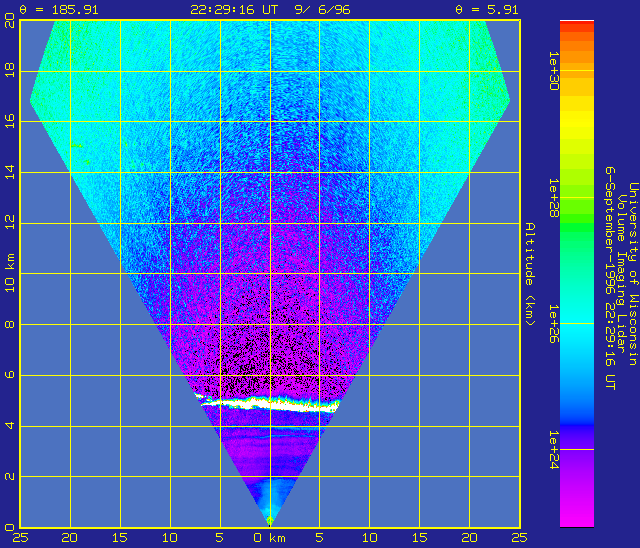Click the '6-September-1996 22:29:16 UT' caption
640x548 pixels.
pyautogui.click(x=610, y=278)
